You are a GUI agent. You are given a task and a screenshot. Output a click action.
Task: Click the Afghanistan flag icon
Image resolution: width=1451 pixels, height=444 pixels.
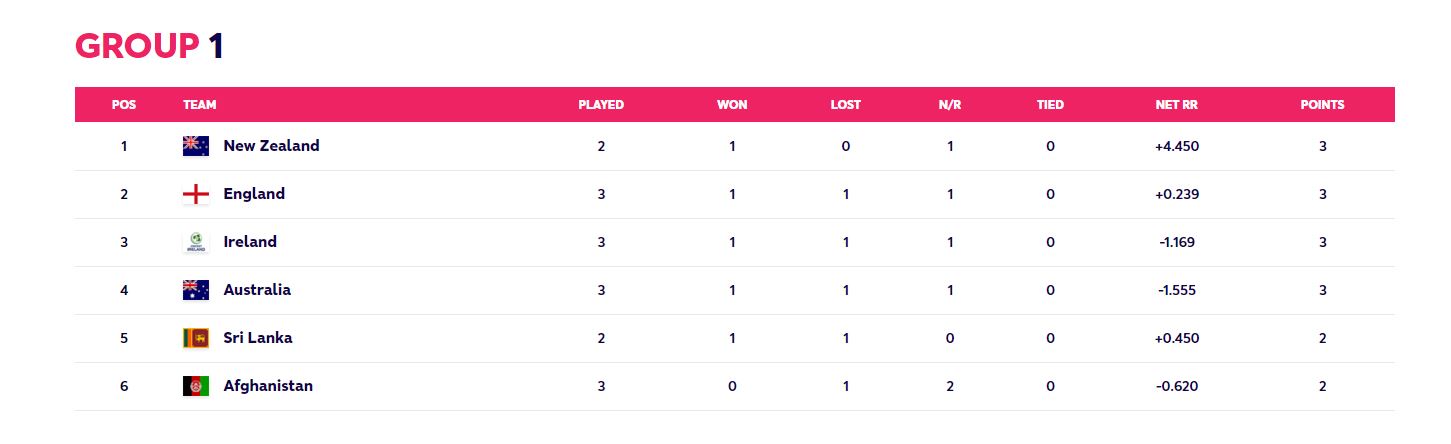(x=196, y=386)
